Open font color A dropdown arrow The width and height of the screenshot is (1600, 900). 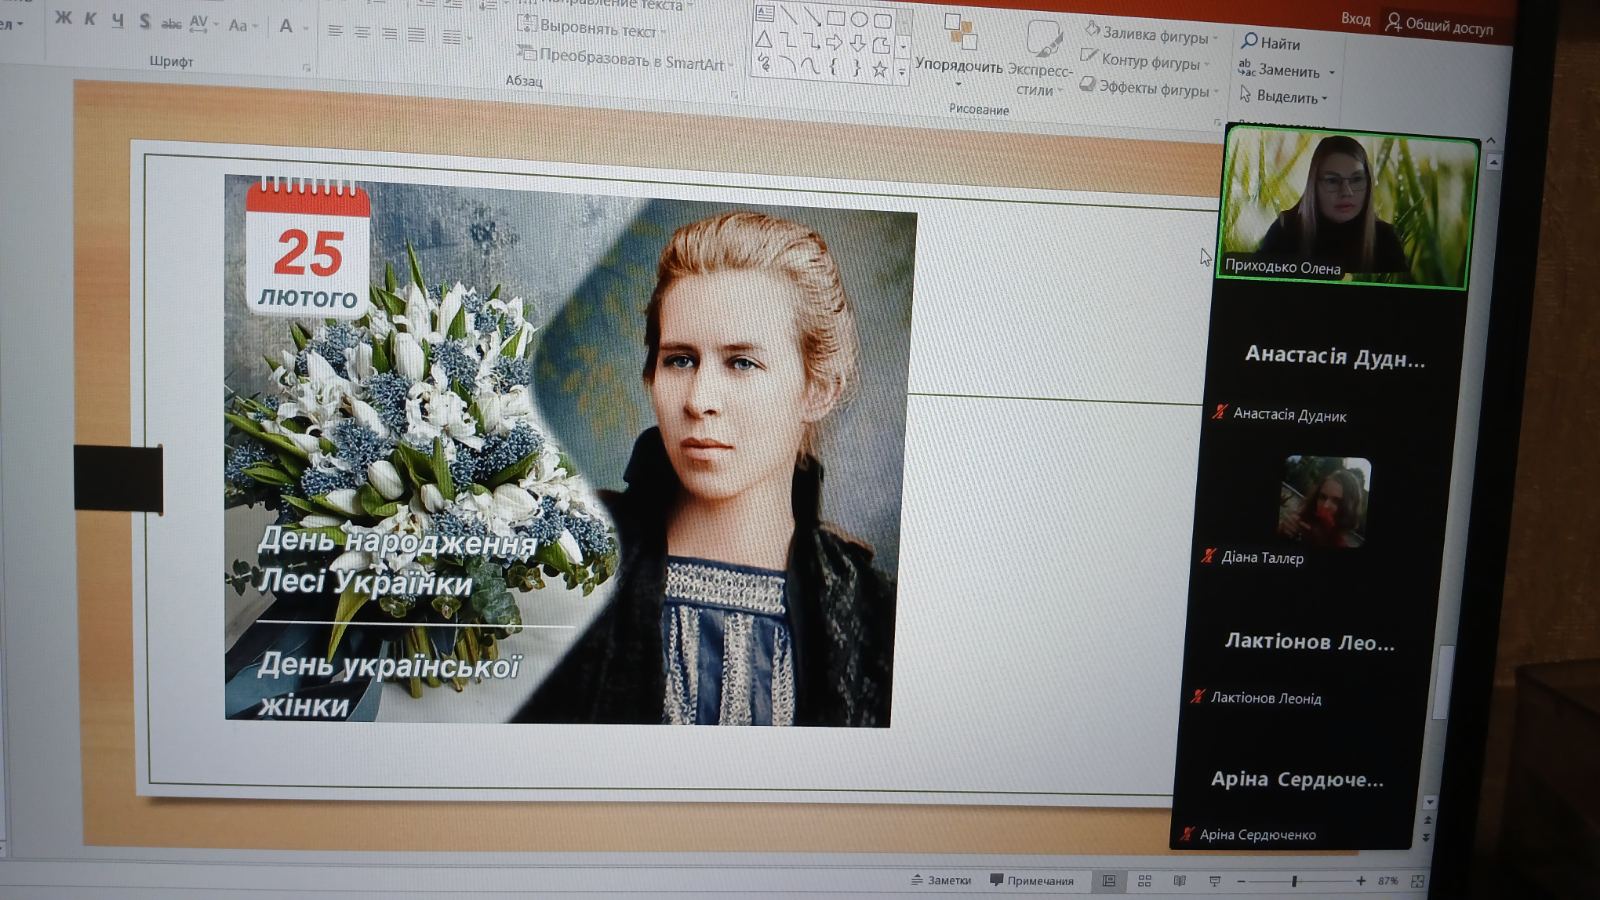(x=306, y=28)
